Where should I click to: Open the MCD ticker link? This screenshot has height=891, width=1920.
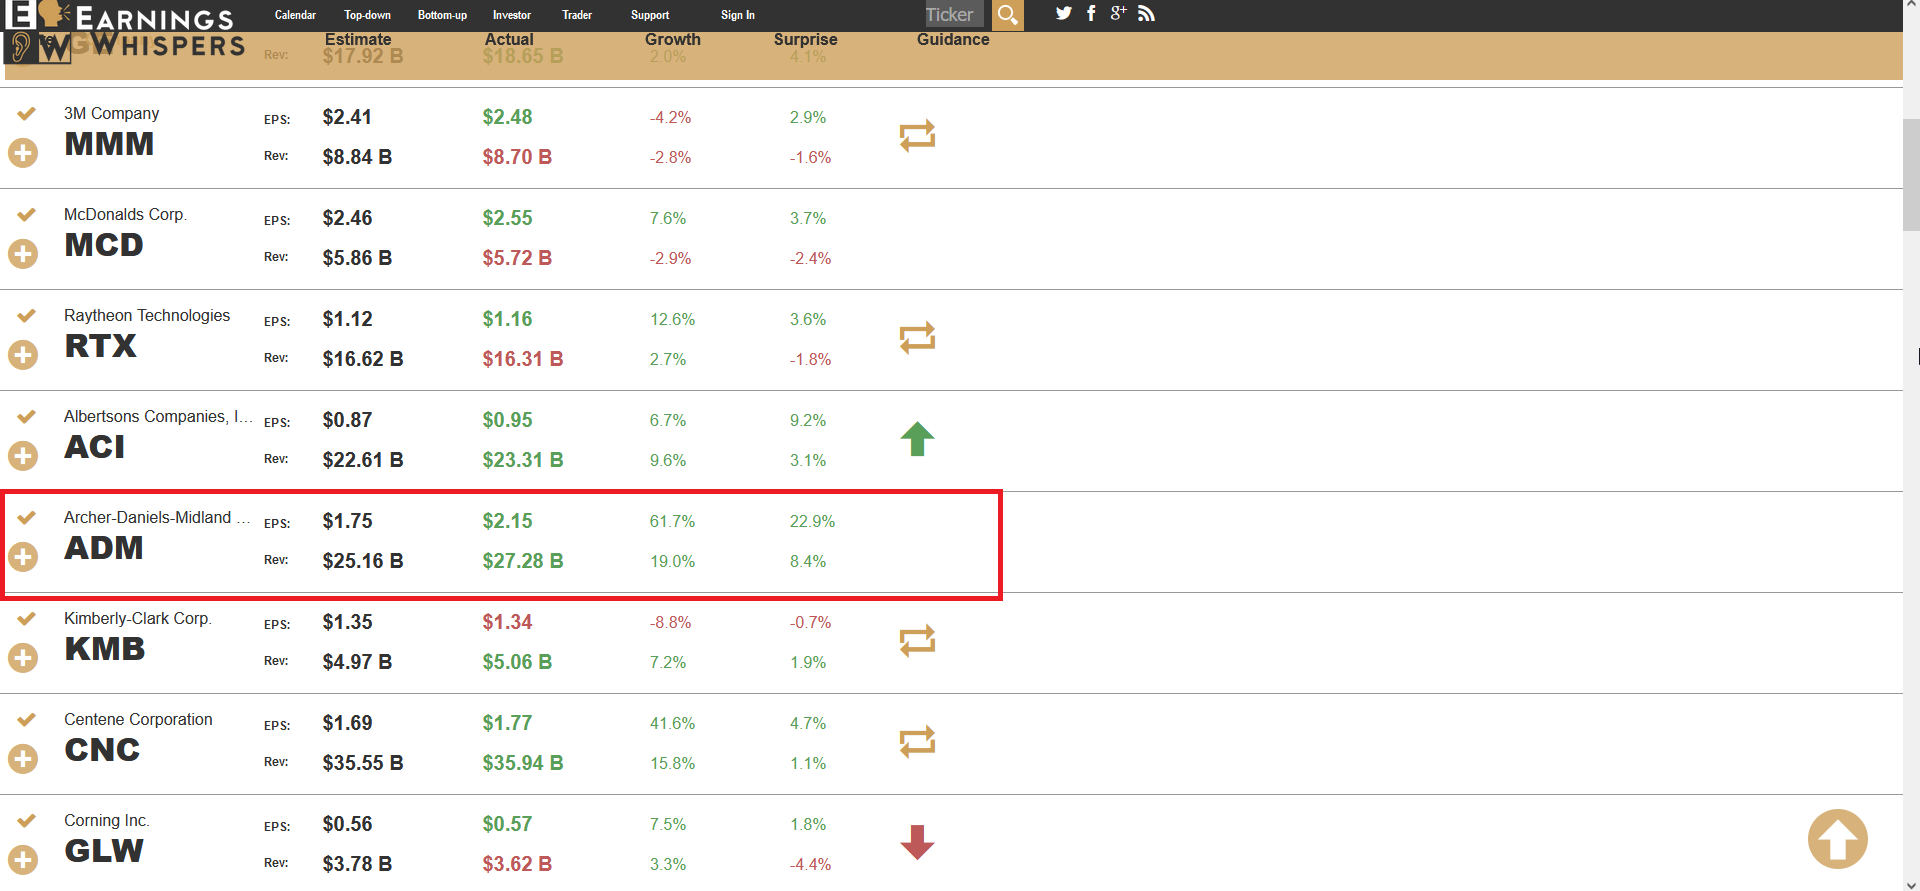(x=104, y=245)
